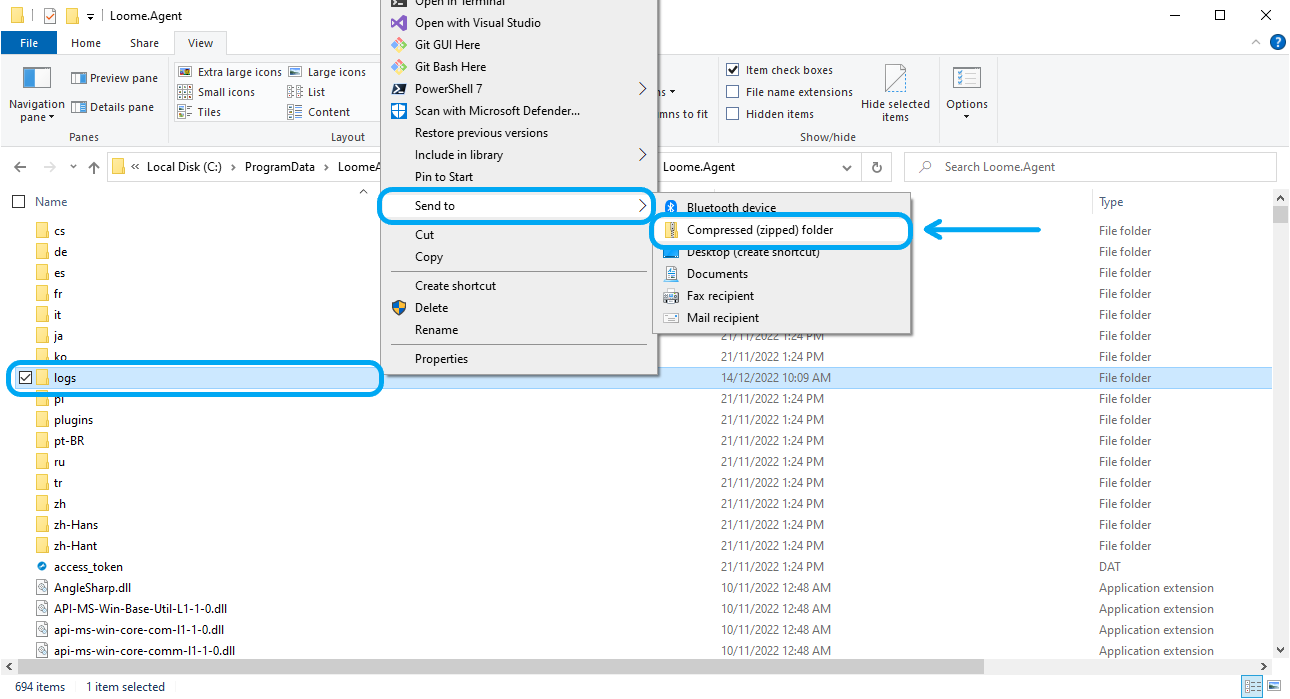Click the Mail recipient icon
The height and width of the screenshot is (699, 1290).
pyautogui.click(x=671, y=317)
